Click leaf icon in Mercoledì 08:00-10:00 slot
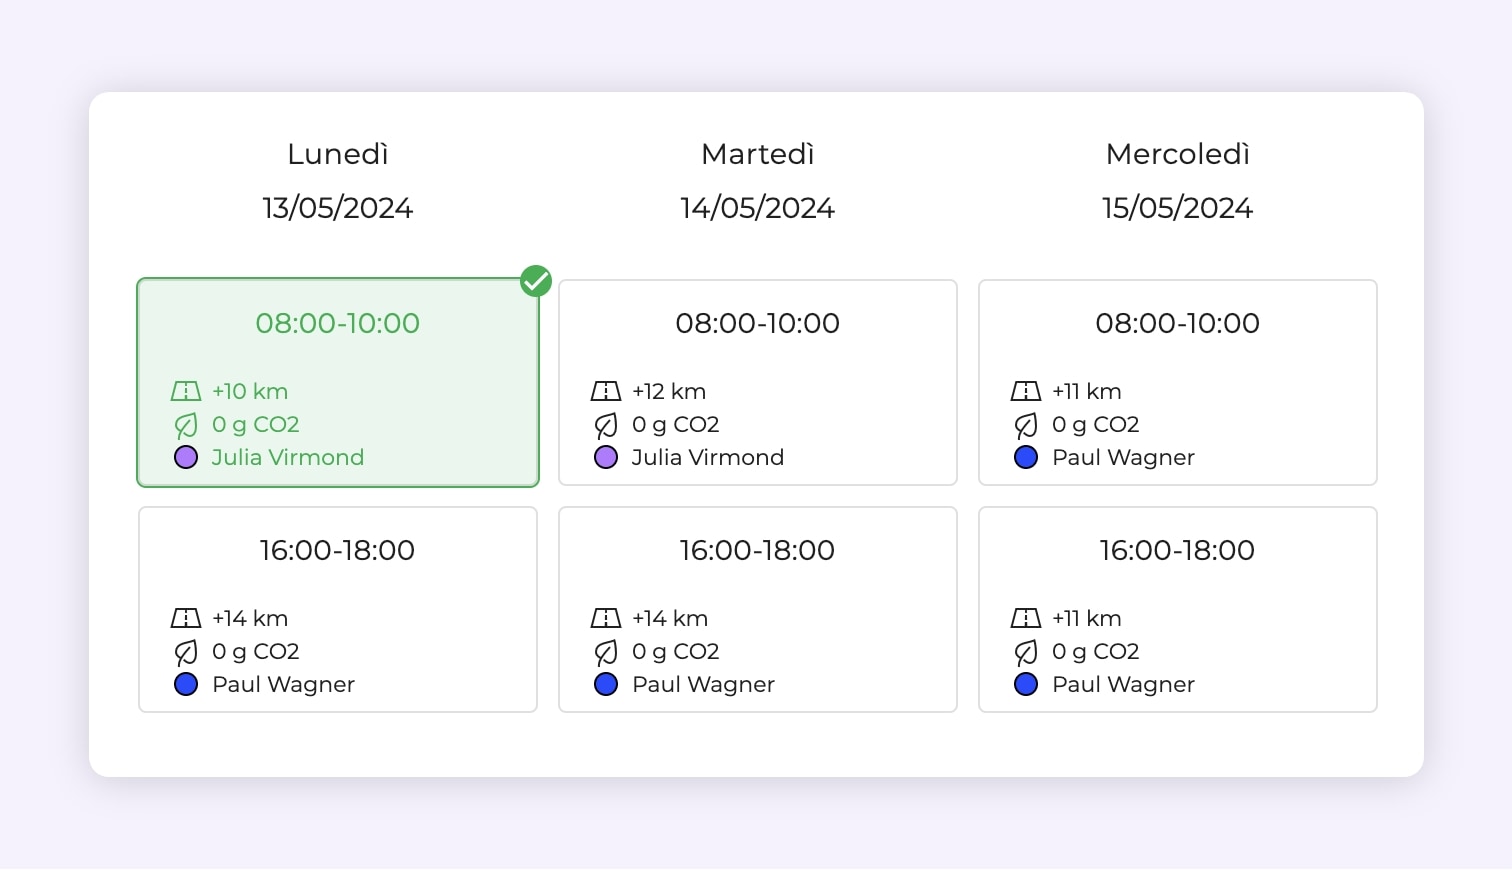 tap(1026, 425)
